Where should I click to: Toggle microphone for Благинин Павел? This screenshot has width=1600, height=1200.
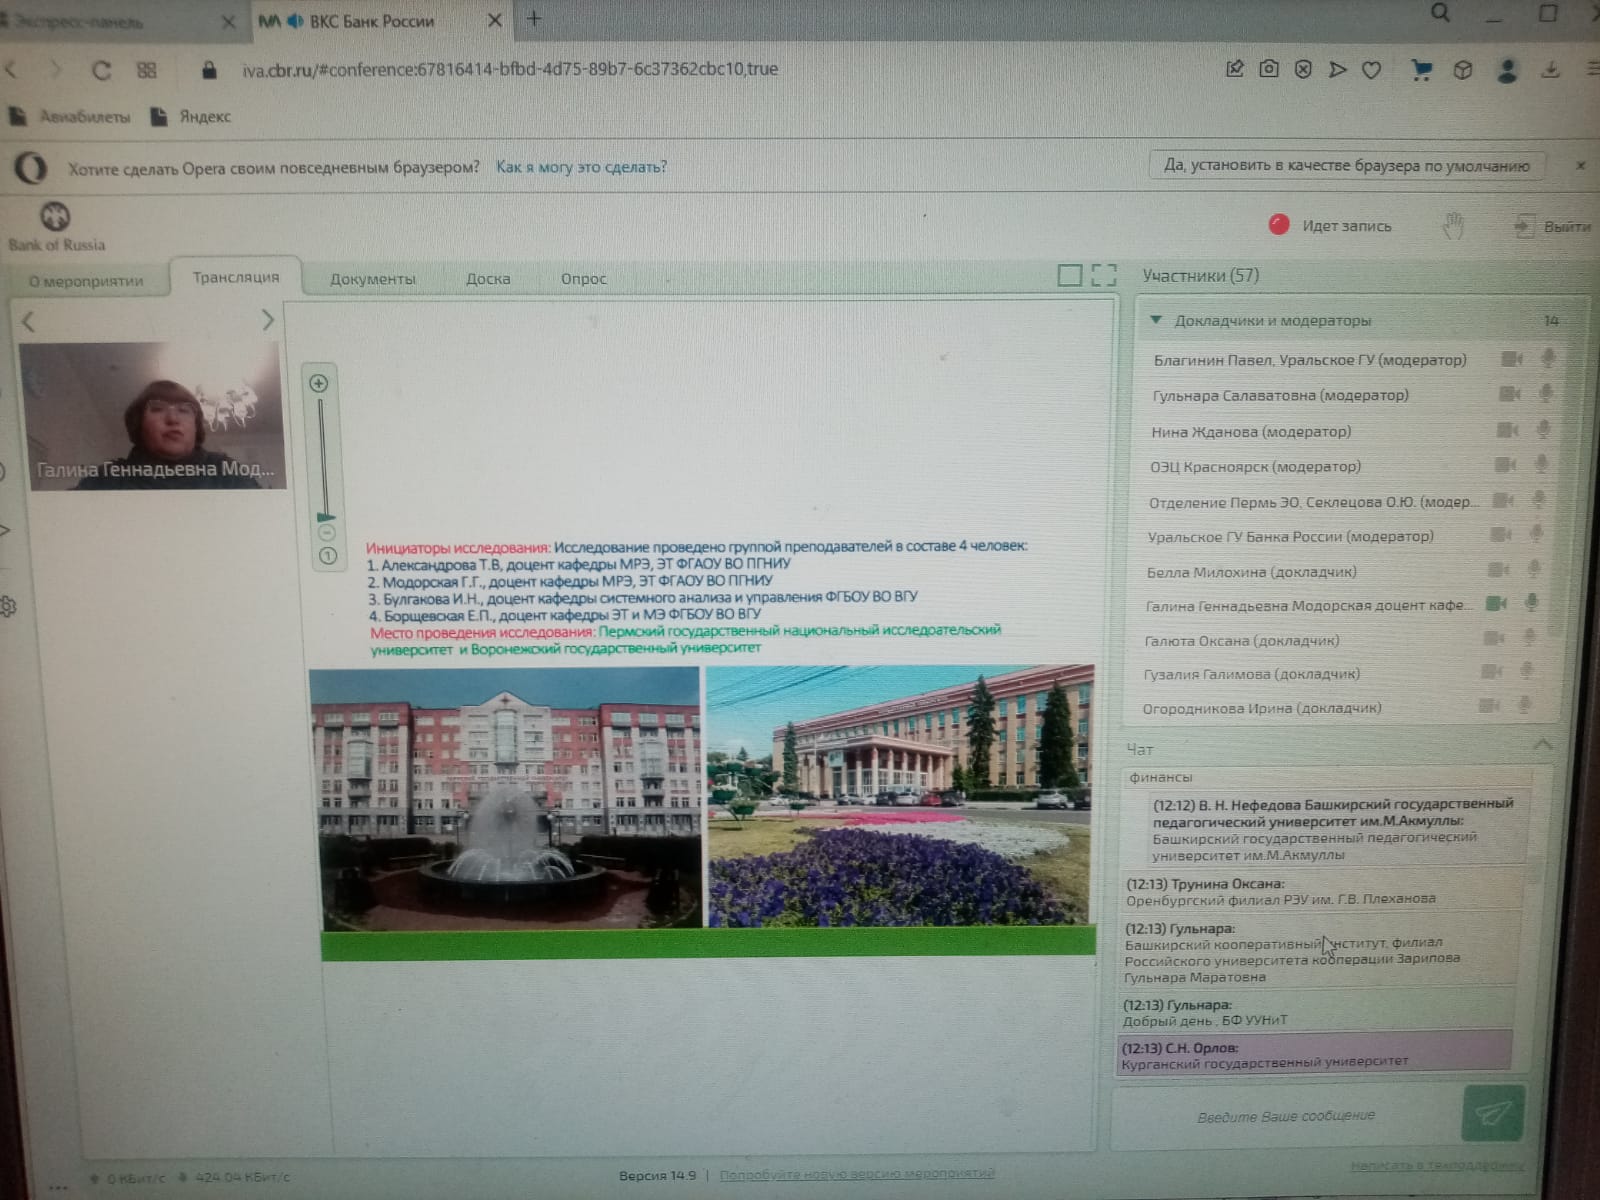(x=1548, y=358)
